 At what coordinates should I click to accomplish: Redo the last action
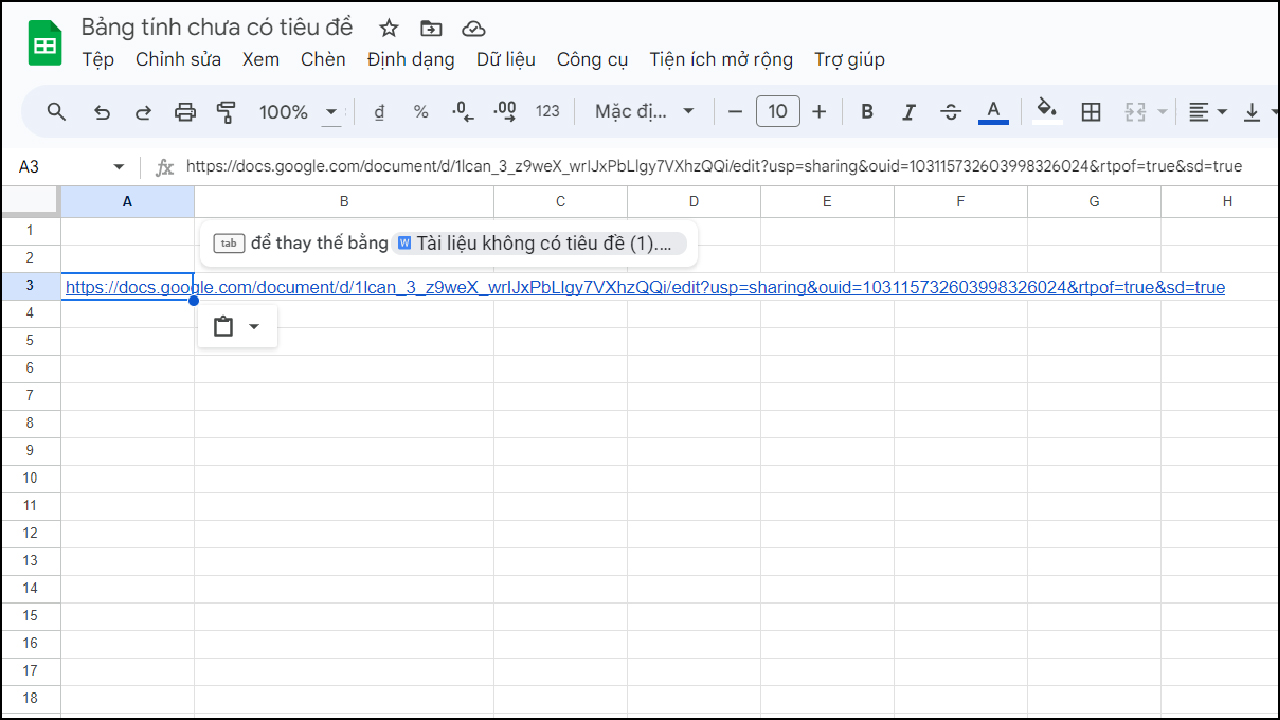pos(143,112)
